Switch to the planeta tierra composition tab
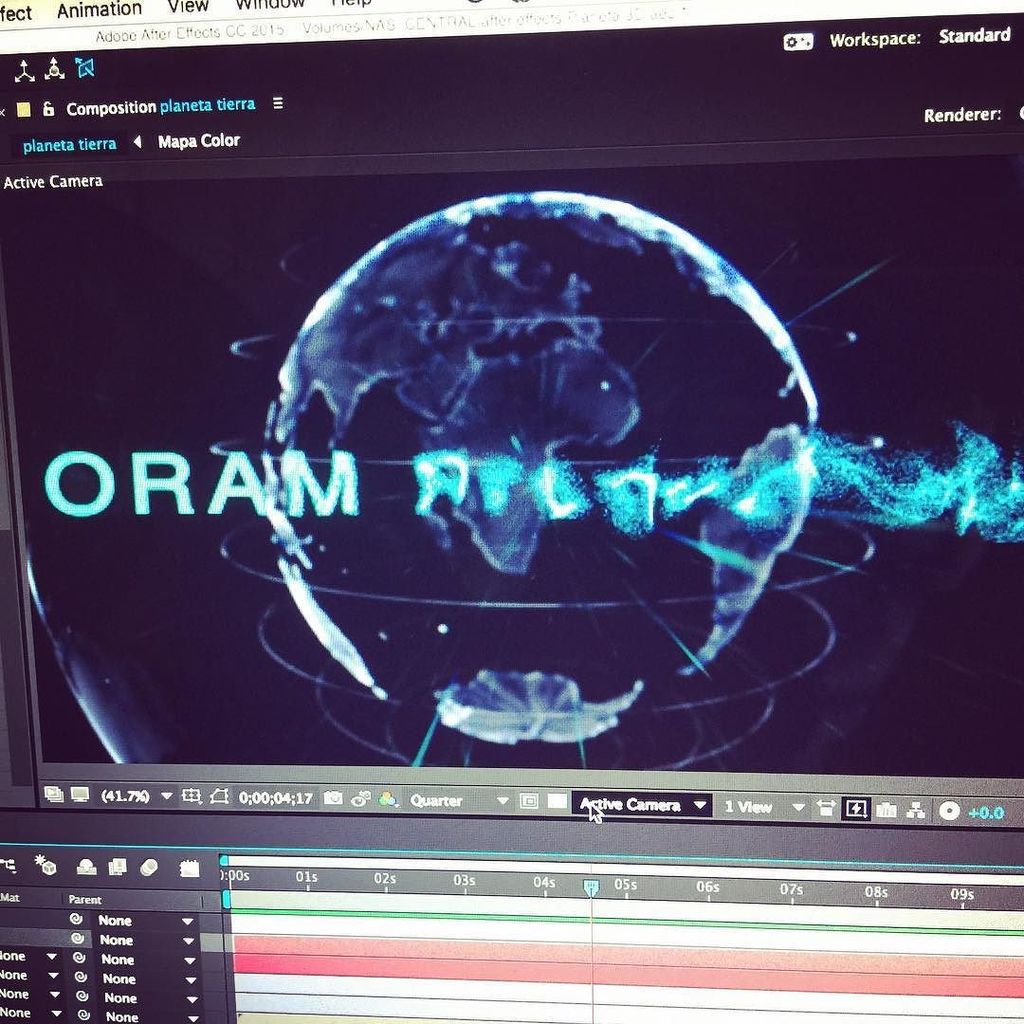This screenshot has height=1024, width=1024. point(68,144)
